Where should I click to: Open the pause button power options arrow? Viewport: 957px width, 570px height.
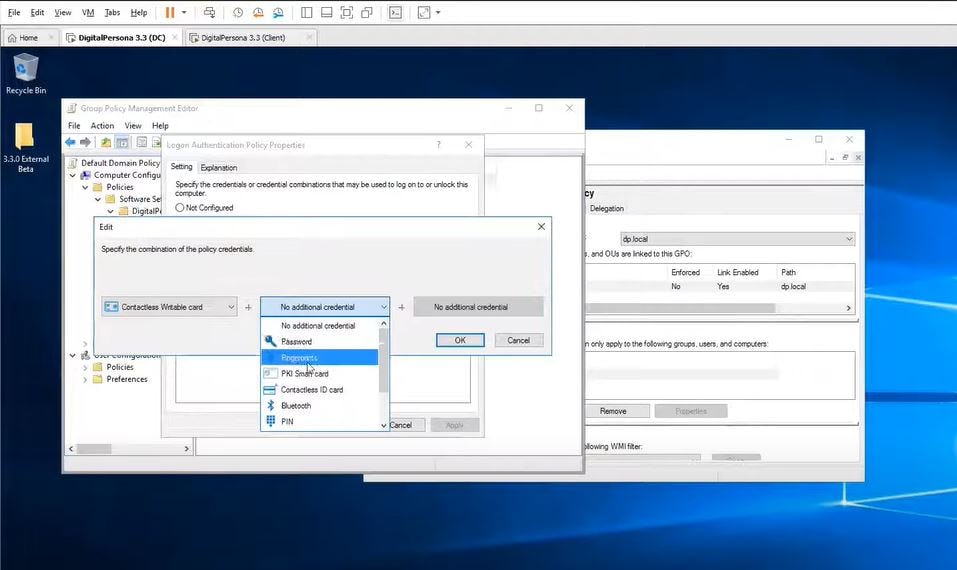point(184,12)
